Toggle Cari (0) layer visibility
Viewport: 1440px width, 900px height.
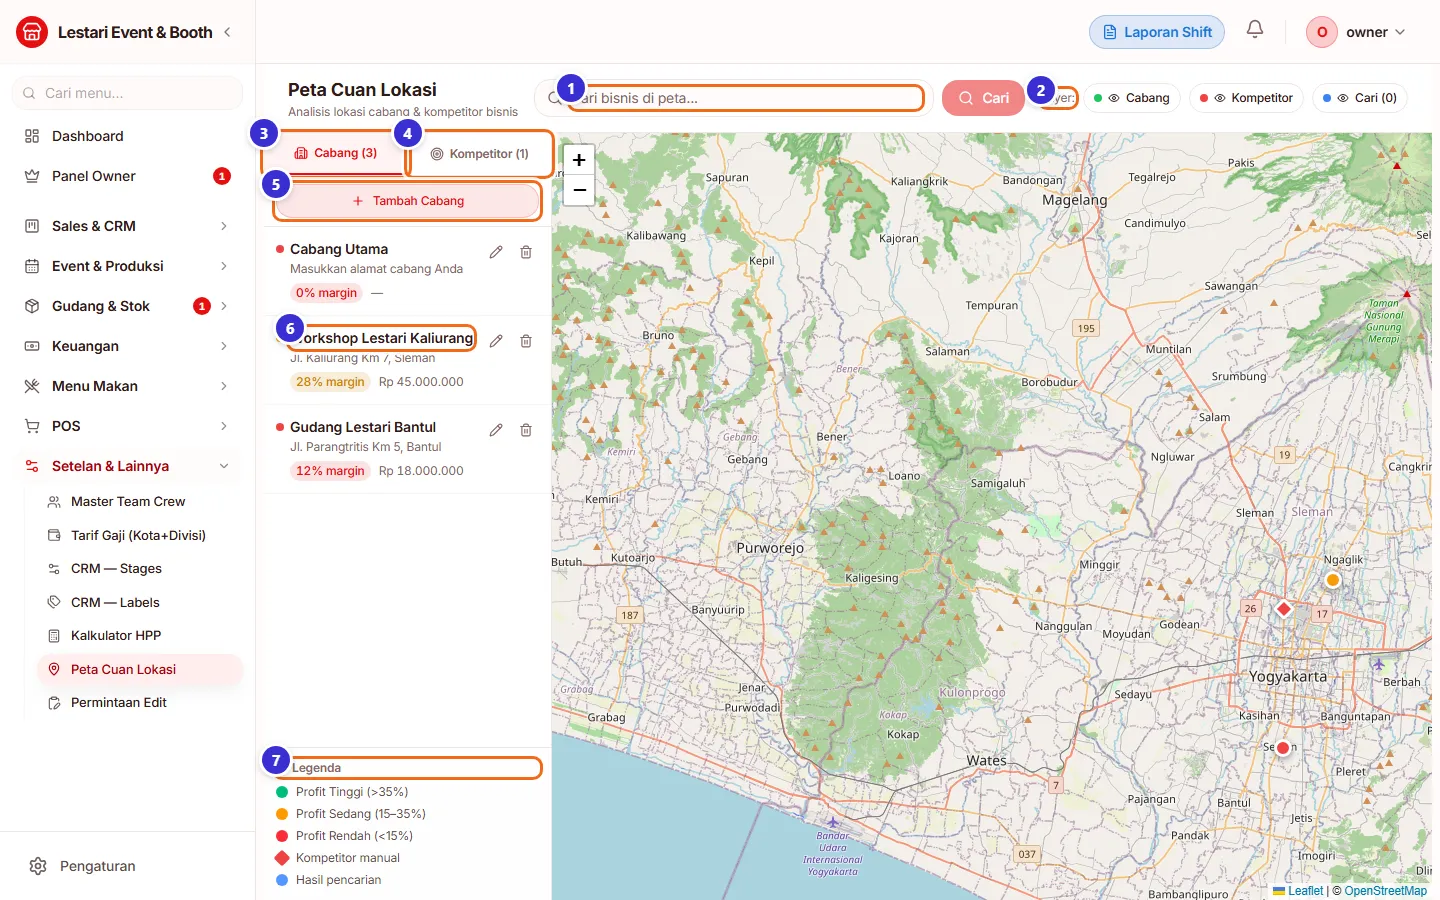coord(1360,98)
